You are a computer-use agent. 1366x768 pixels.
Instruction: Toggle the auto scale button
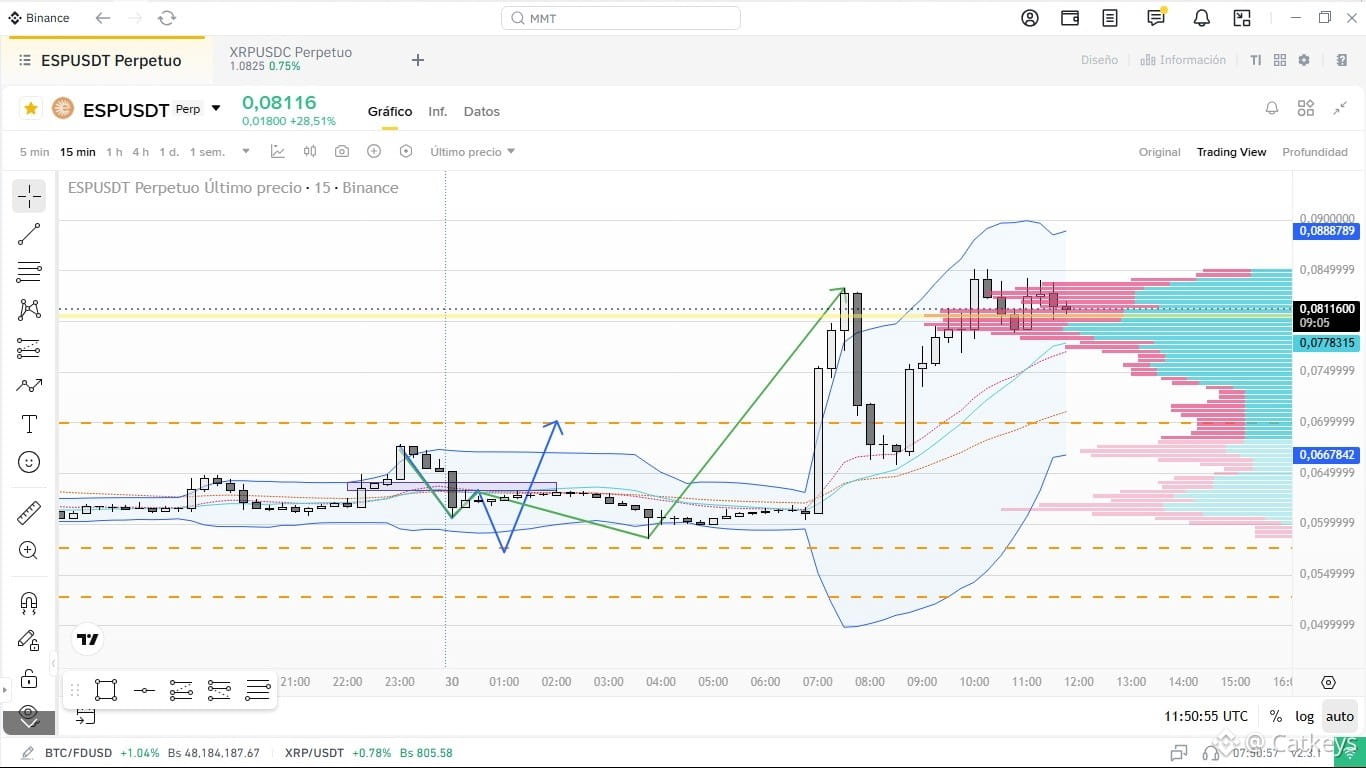[1340, 716]
